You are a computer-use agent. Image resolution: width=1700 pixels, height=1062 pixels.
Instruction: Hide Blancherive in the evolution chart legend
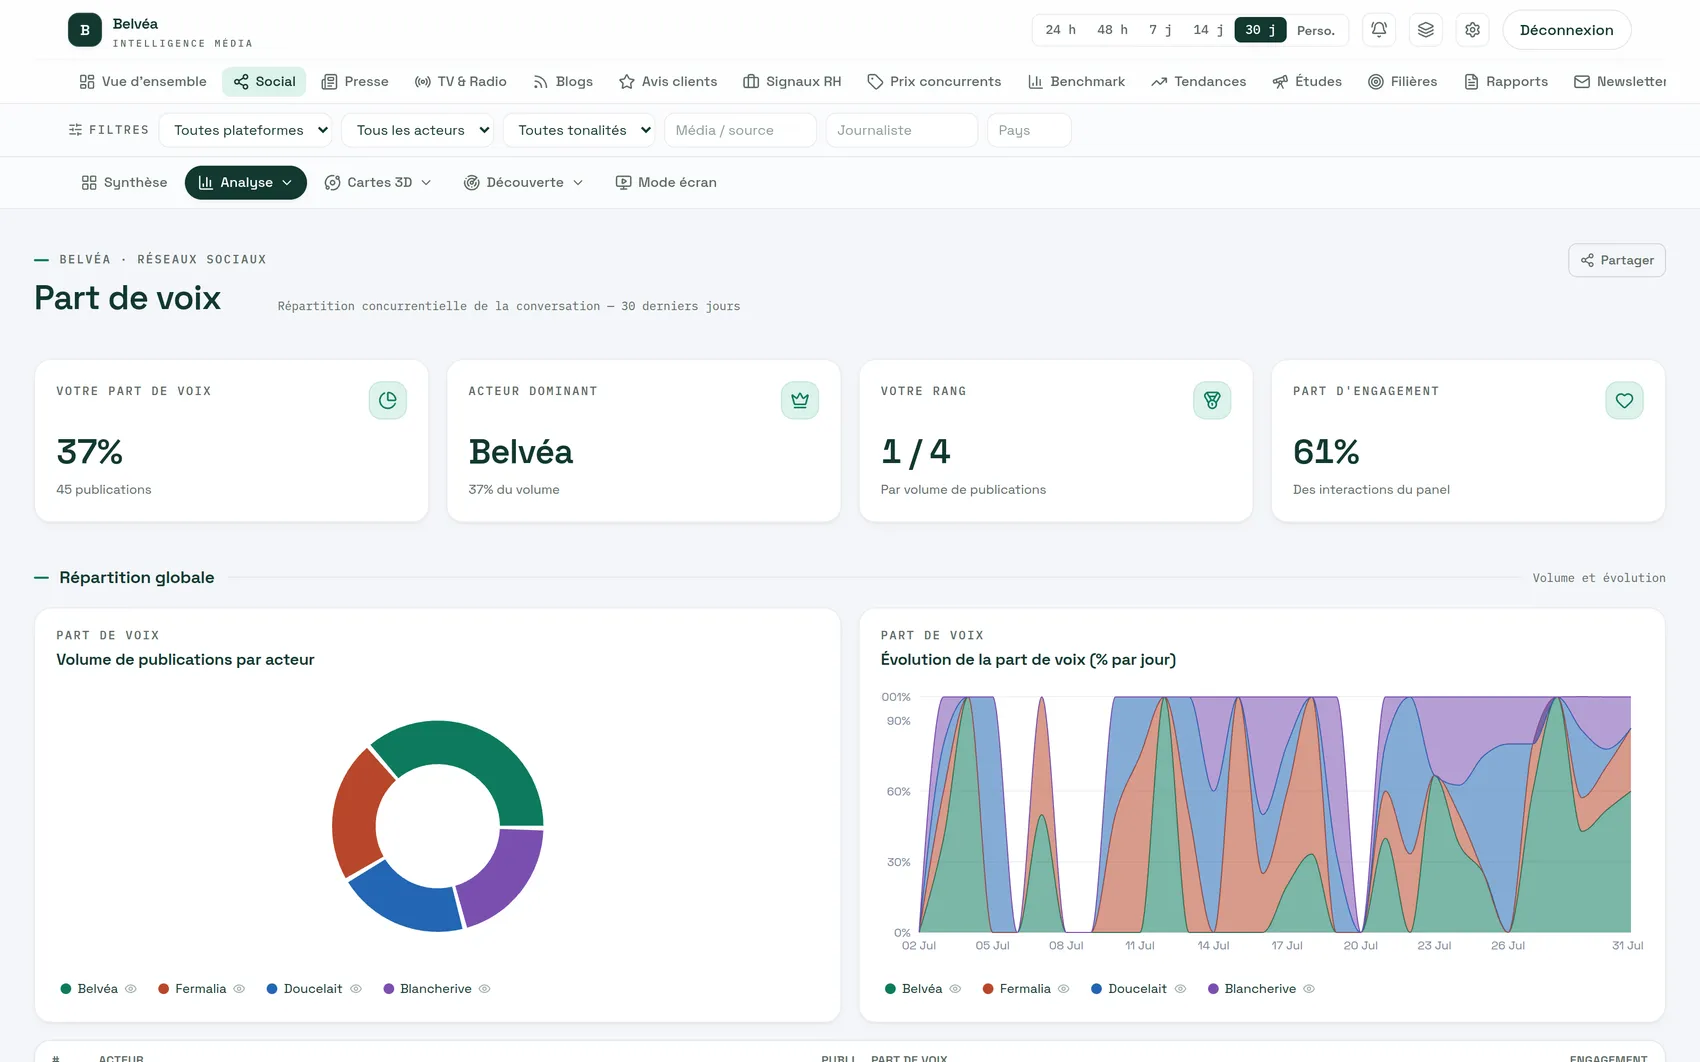pos(1309,989)
